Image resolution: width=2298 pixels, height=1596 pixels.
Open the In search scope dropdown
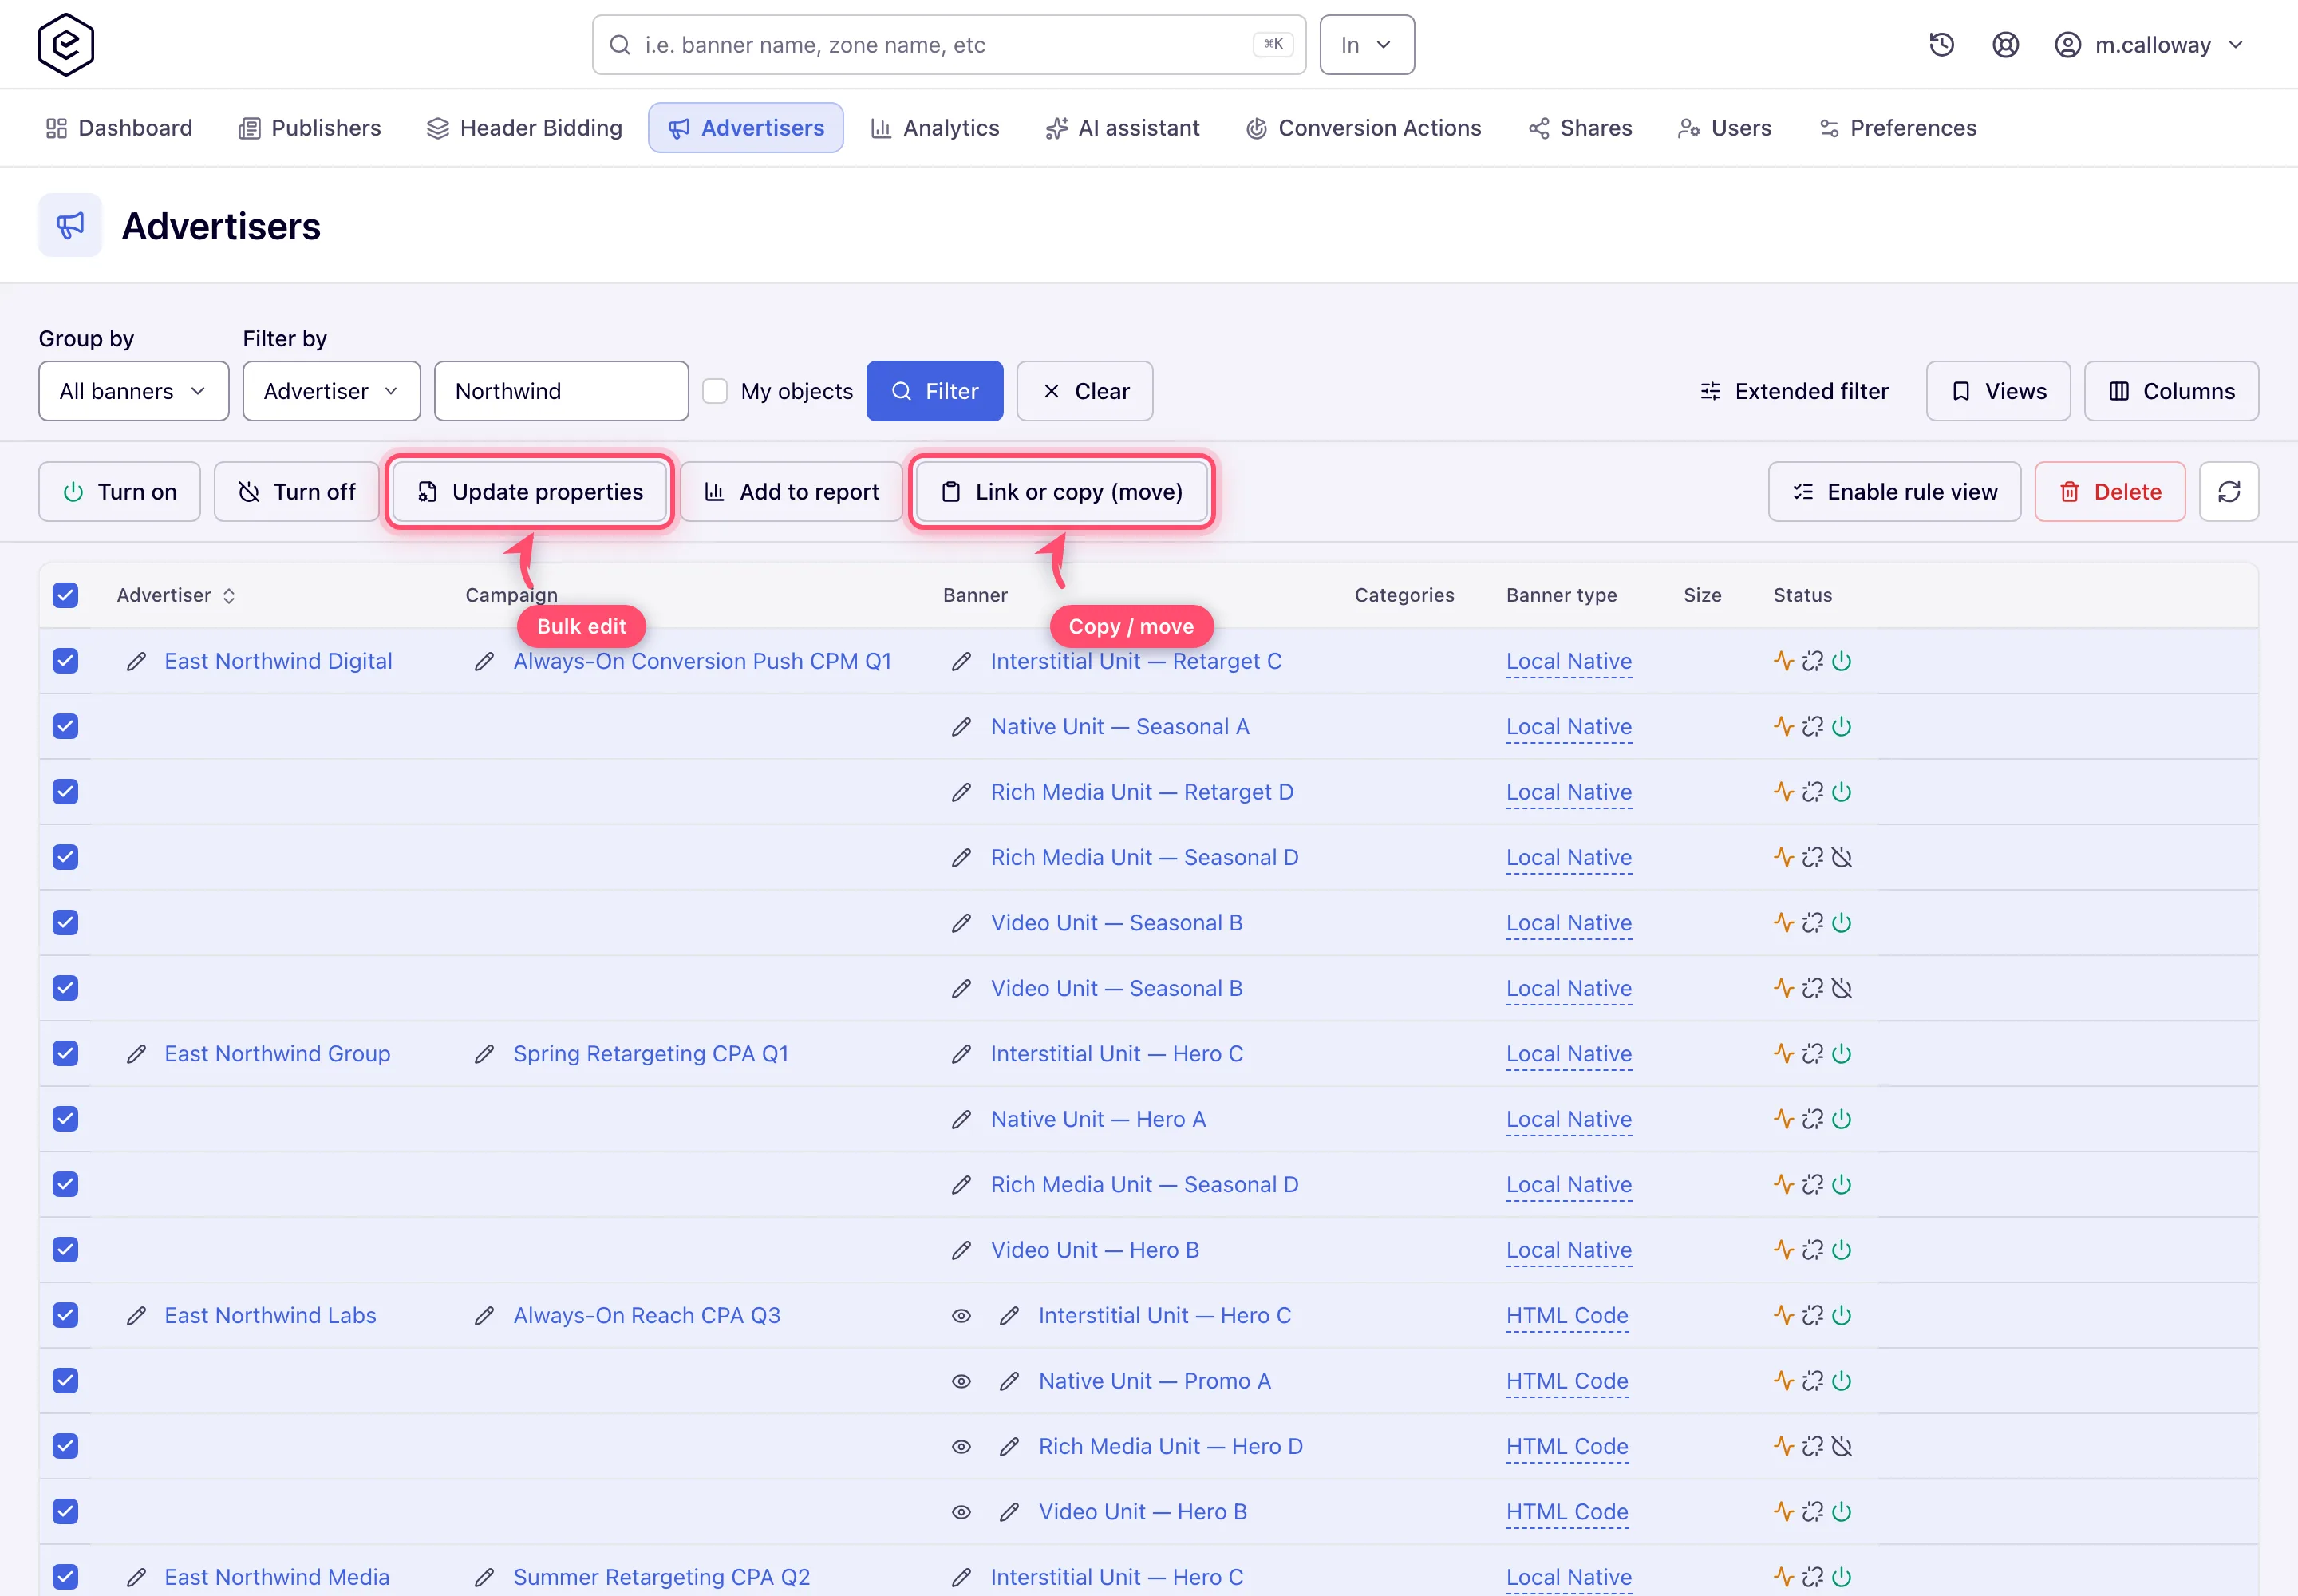tap(1366, 44)
